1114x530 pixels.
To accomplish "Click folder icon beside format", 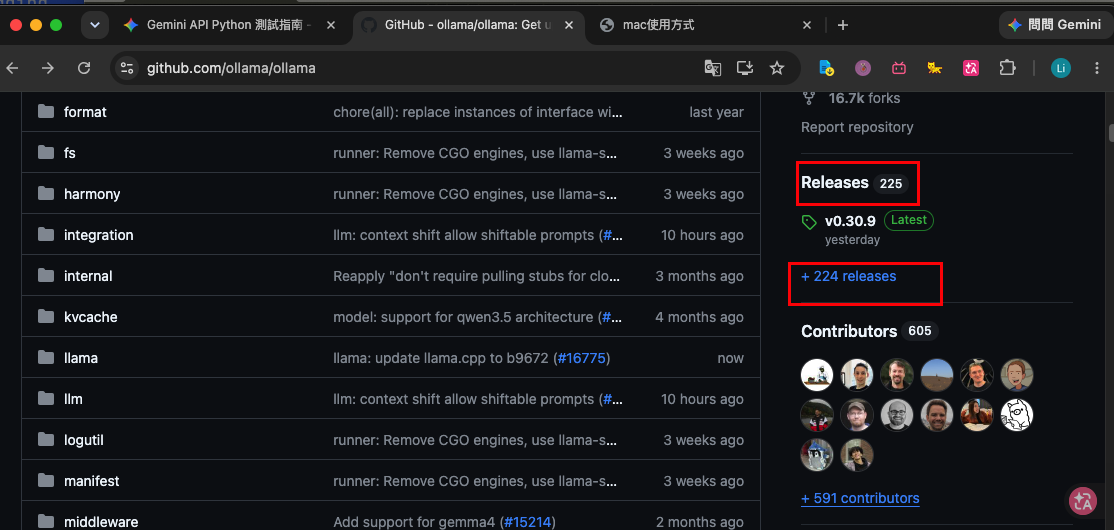I will coord(46,112).
